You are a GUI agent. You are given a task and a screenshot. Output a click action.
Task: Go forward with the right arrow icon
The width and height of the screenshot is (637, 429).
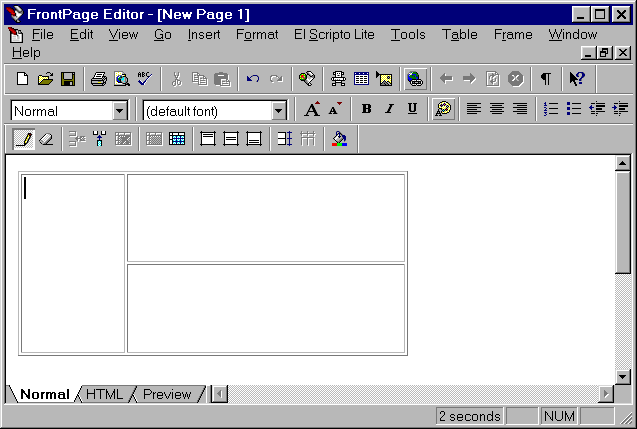pyautogui.click(x=469, y=78)
